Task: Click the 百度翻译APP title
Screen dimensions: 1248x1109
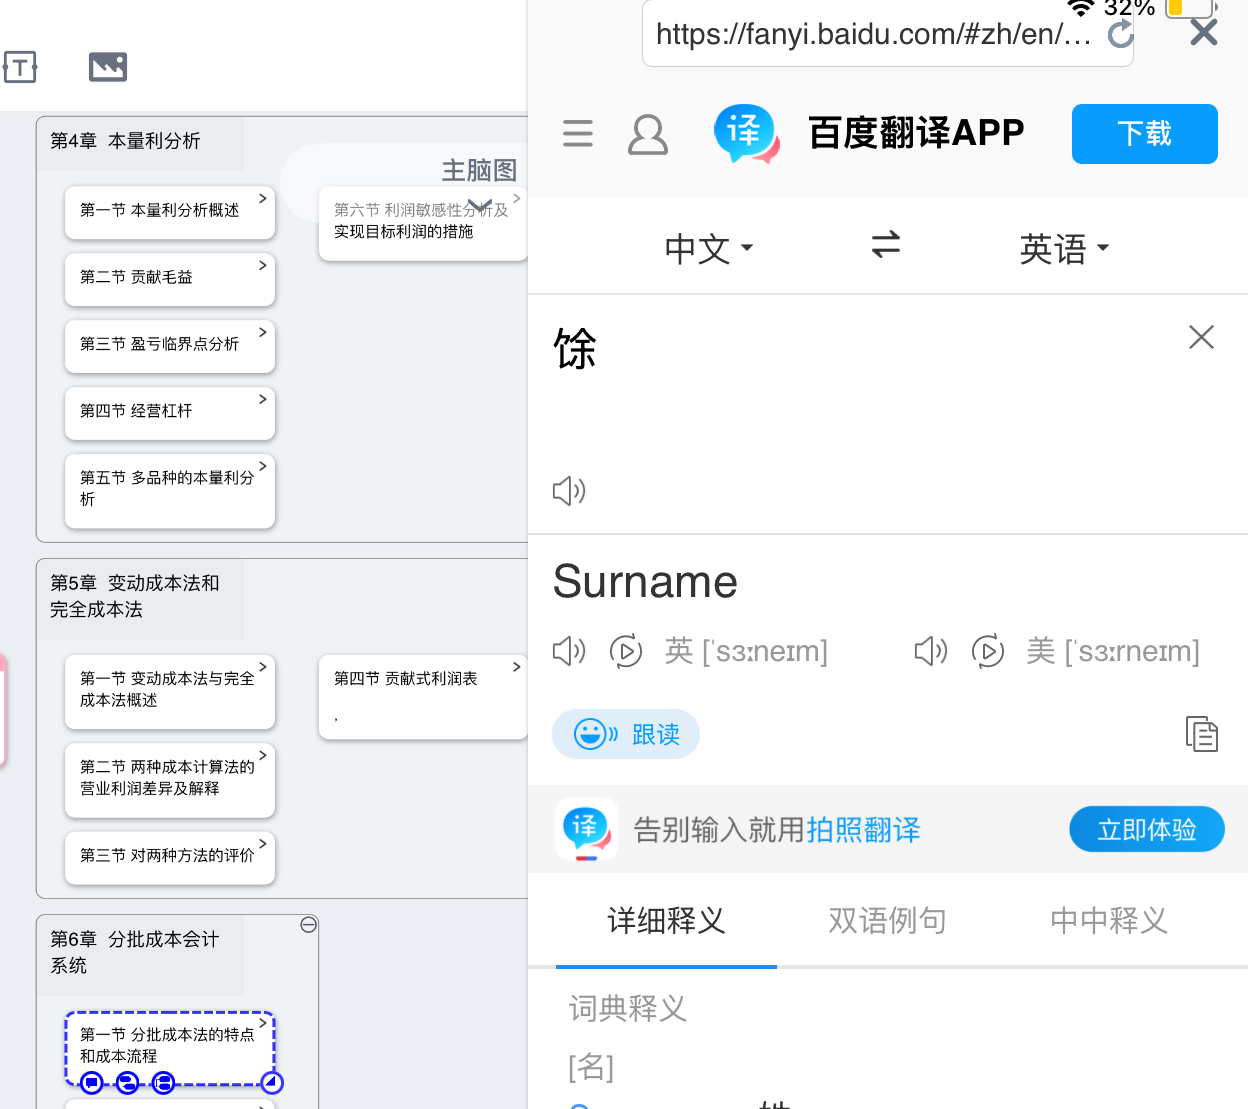Action: [x=916, y=133]
